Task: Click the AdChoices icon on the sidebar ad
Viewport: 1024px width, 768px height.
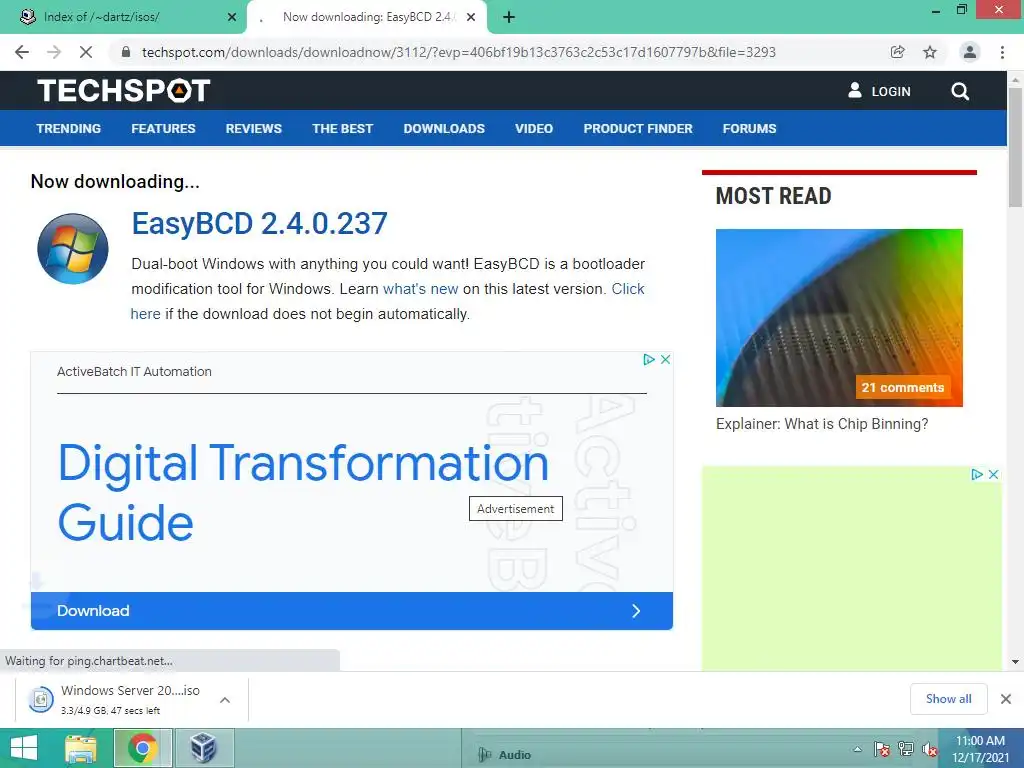Action: coord(977,474)
